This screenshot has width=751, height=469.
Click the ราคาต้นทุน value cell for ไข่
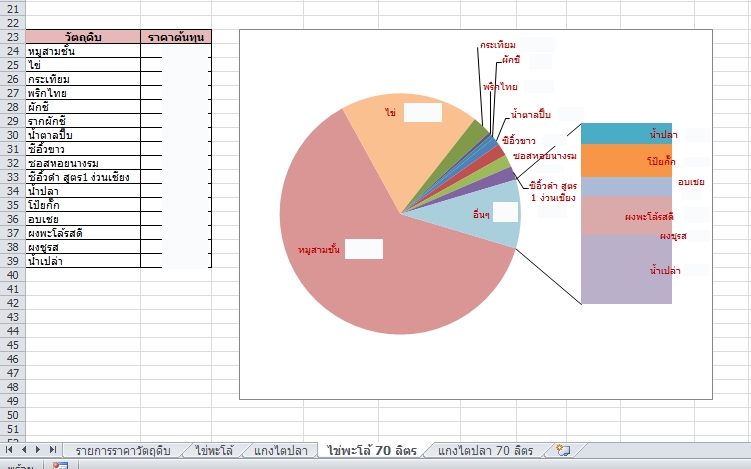click(176, 65)
